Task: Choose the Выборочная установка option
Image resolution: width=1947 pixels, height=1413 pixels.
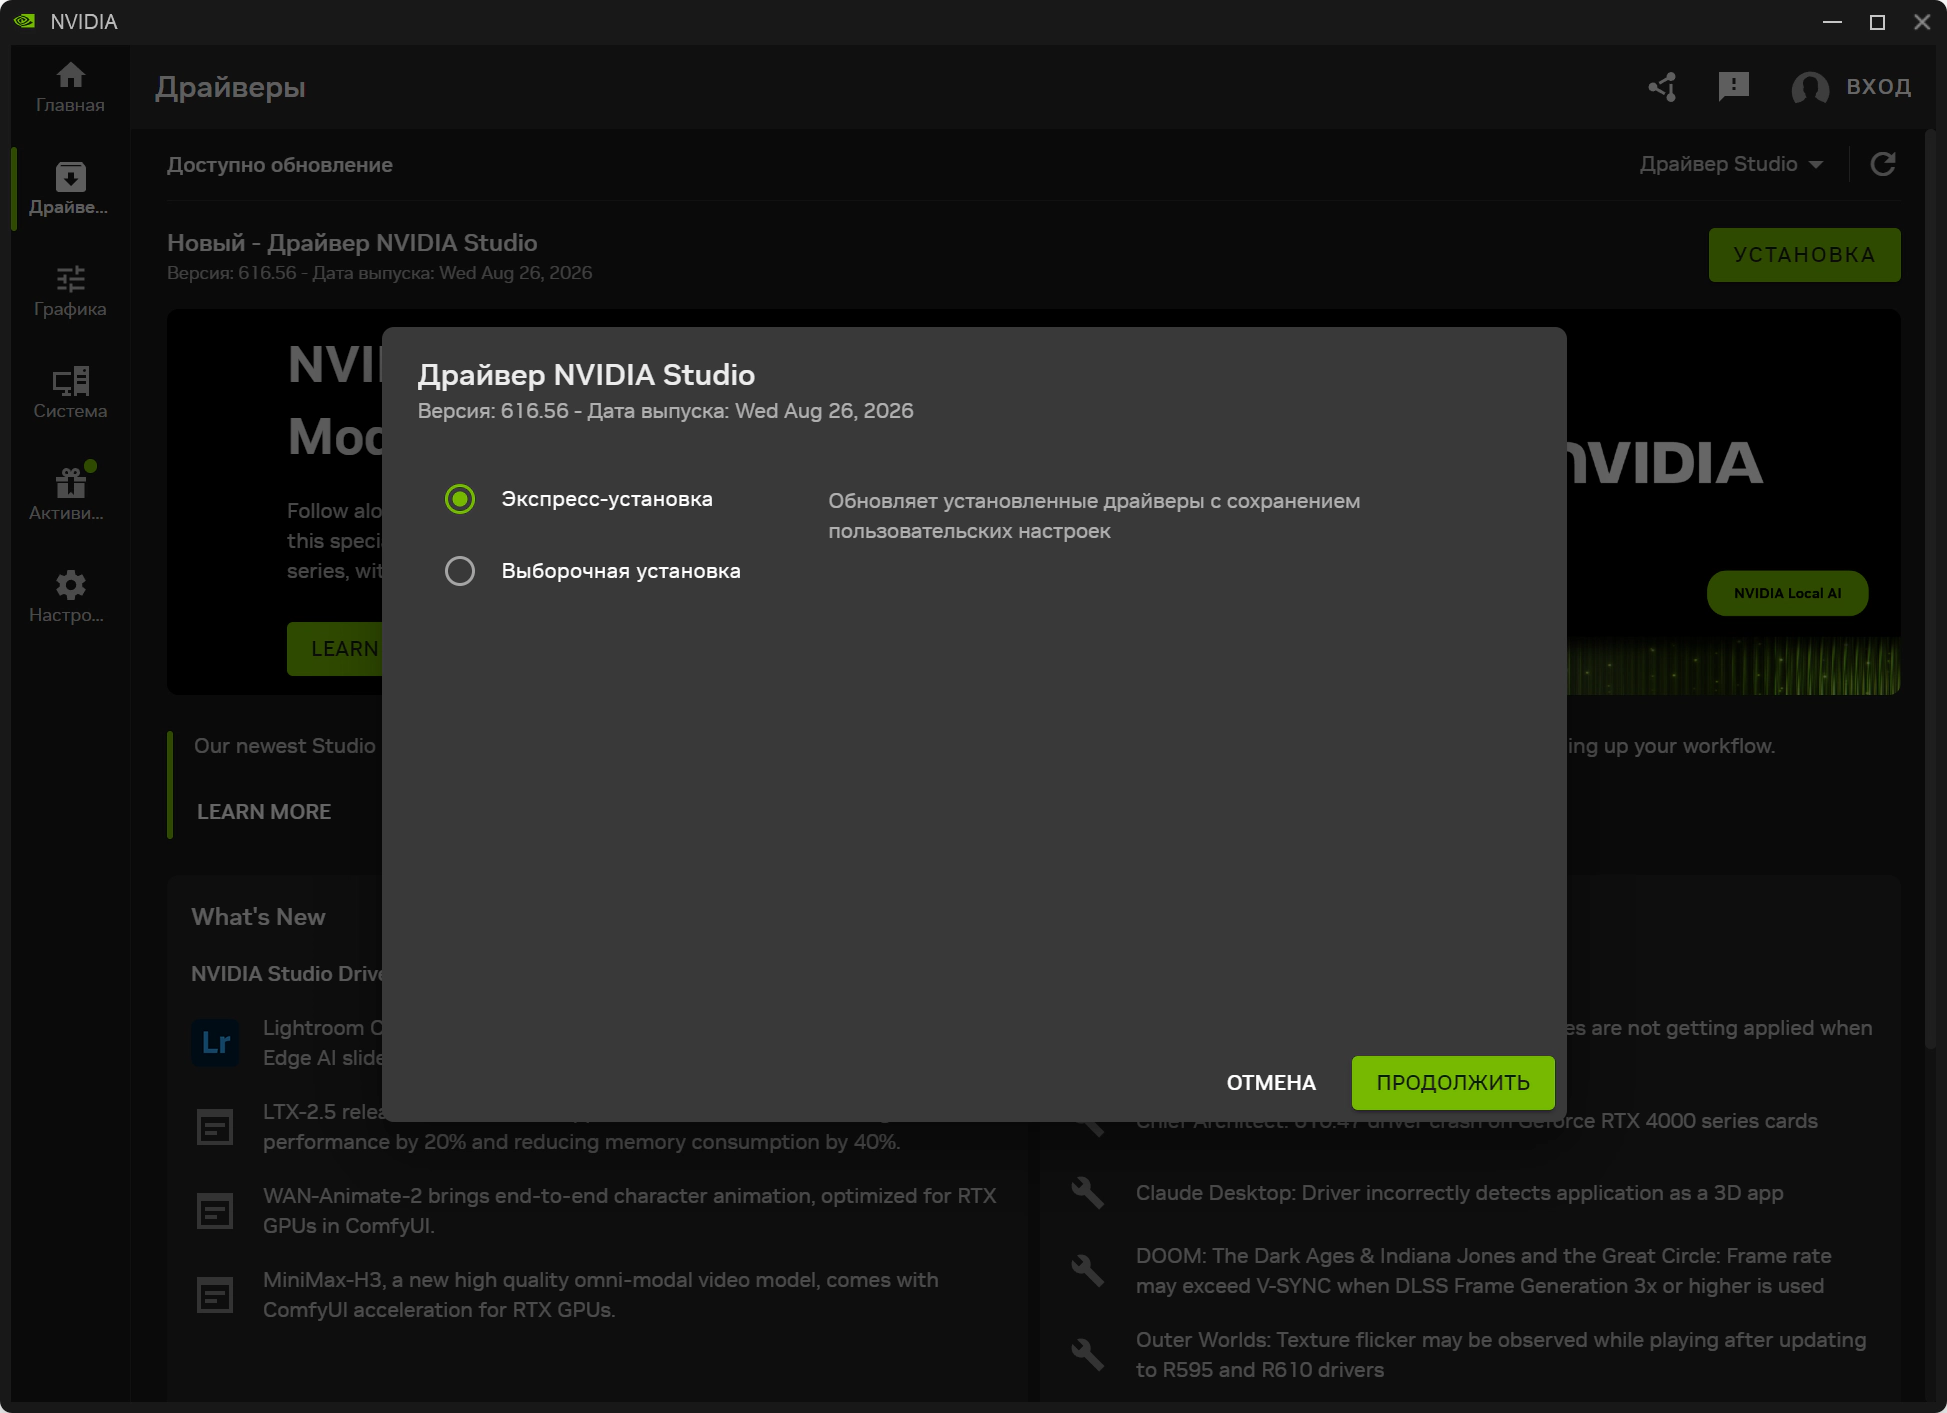Action: click(x=460, y=571)
